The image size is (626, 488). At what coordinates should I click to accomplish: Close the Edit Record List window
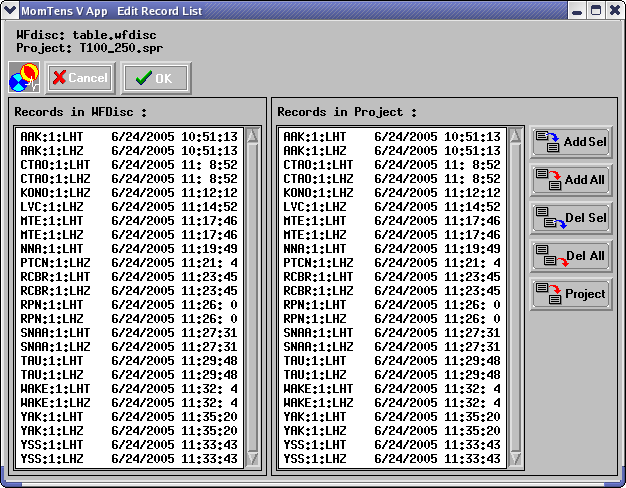(x=615, y=10)
